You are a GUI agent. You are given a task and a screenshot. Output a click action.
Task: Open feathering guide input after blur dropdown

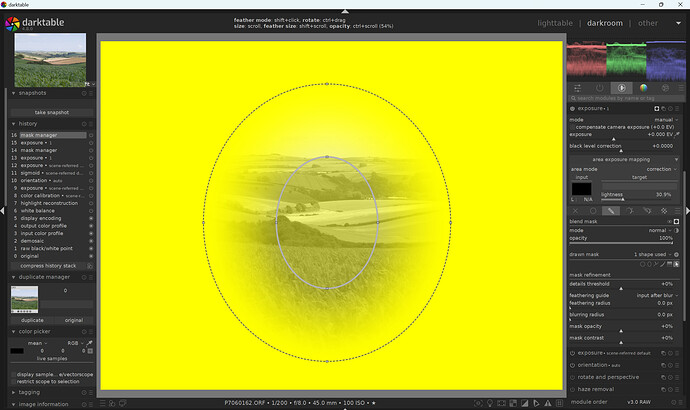point(657,296)
